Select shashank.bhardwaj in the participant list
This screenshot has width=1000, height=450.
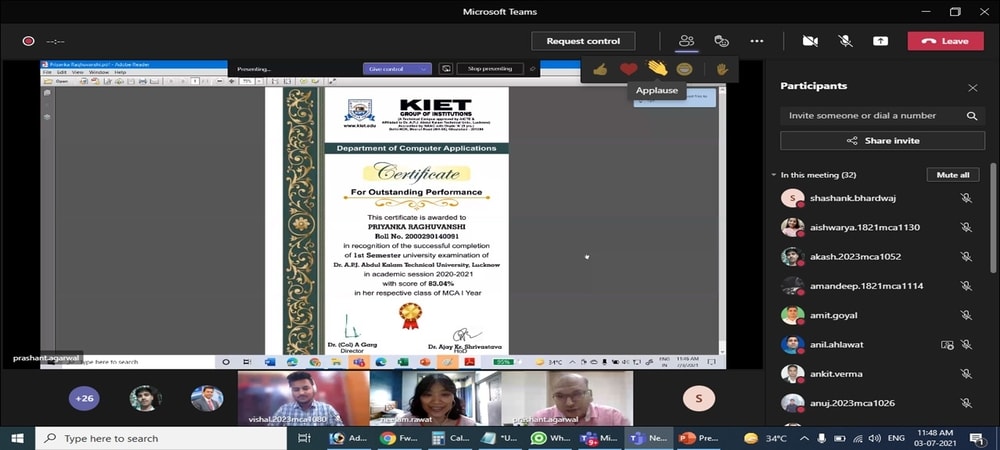tap(838, 198)
